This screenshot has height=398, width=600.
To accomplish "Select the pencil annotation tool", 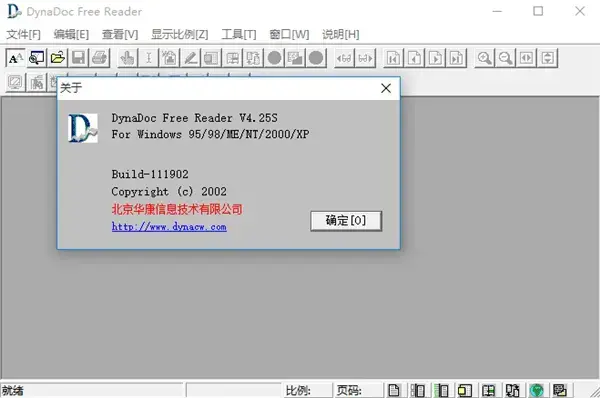I will (x=191, y=58).
